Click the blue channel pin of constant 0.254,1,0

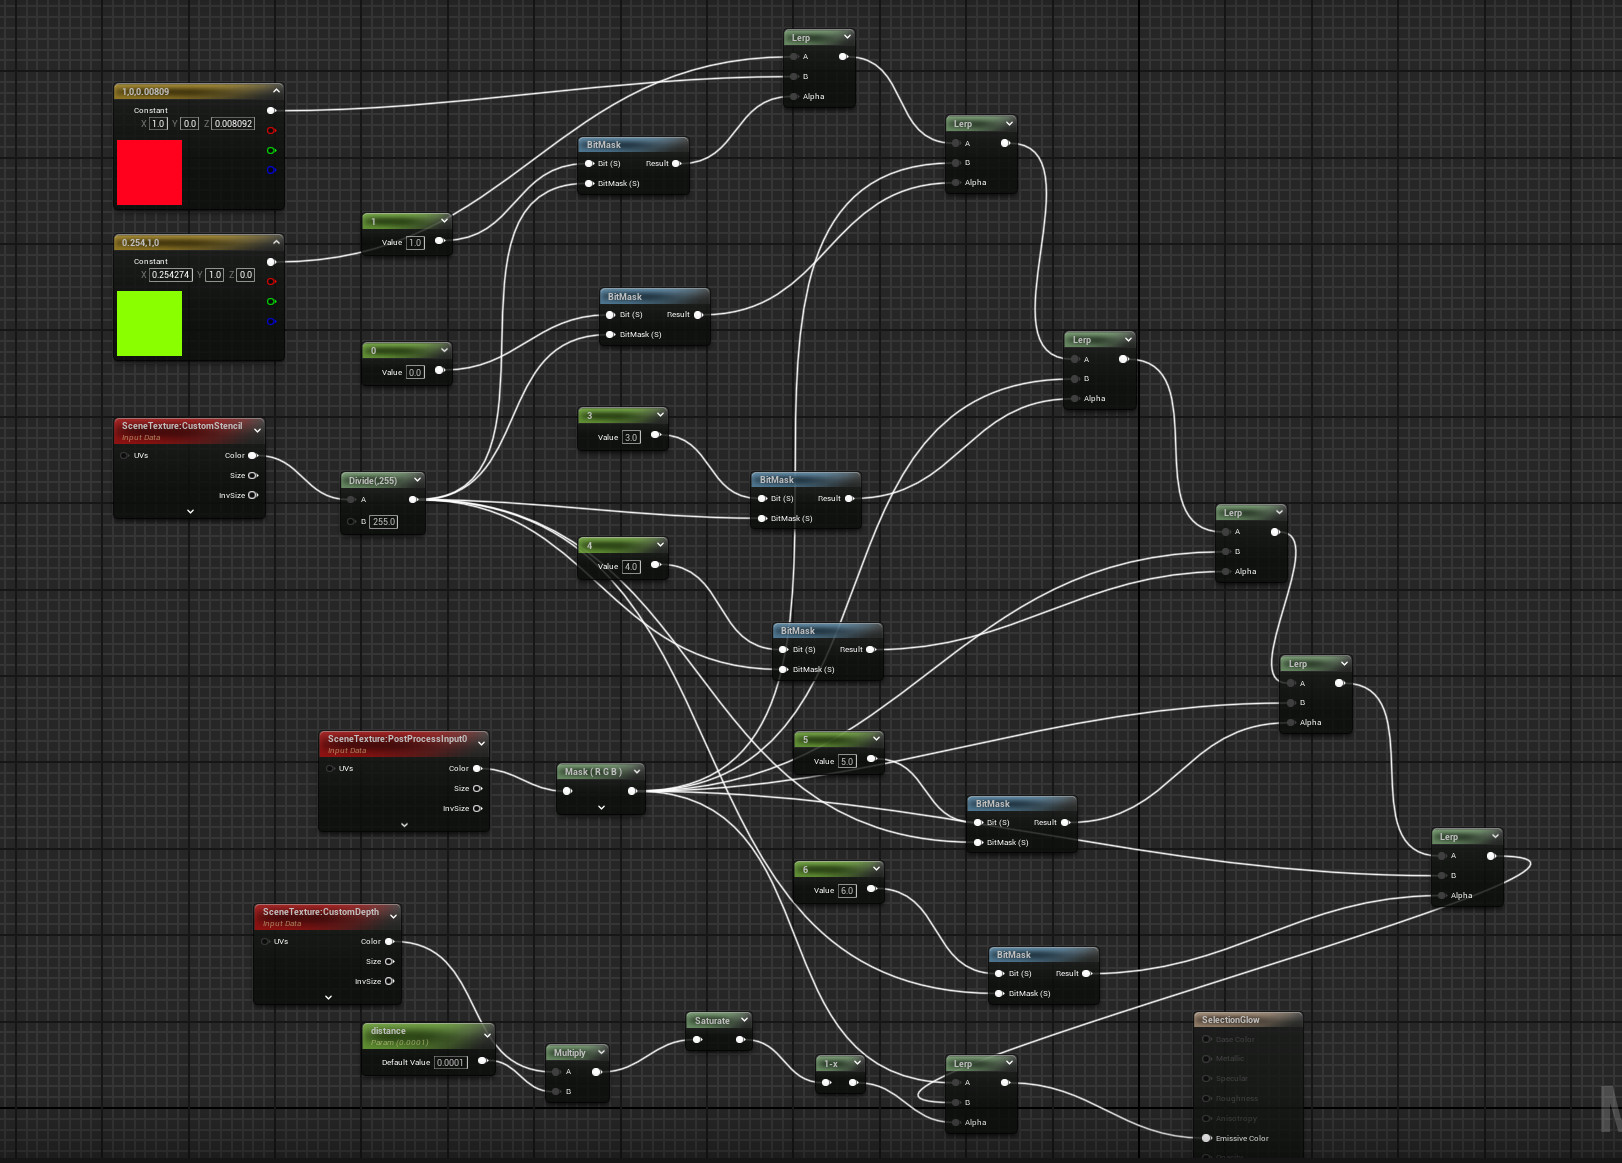click(x=271, y=321)
